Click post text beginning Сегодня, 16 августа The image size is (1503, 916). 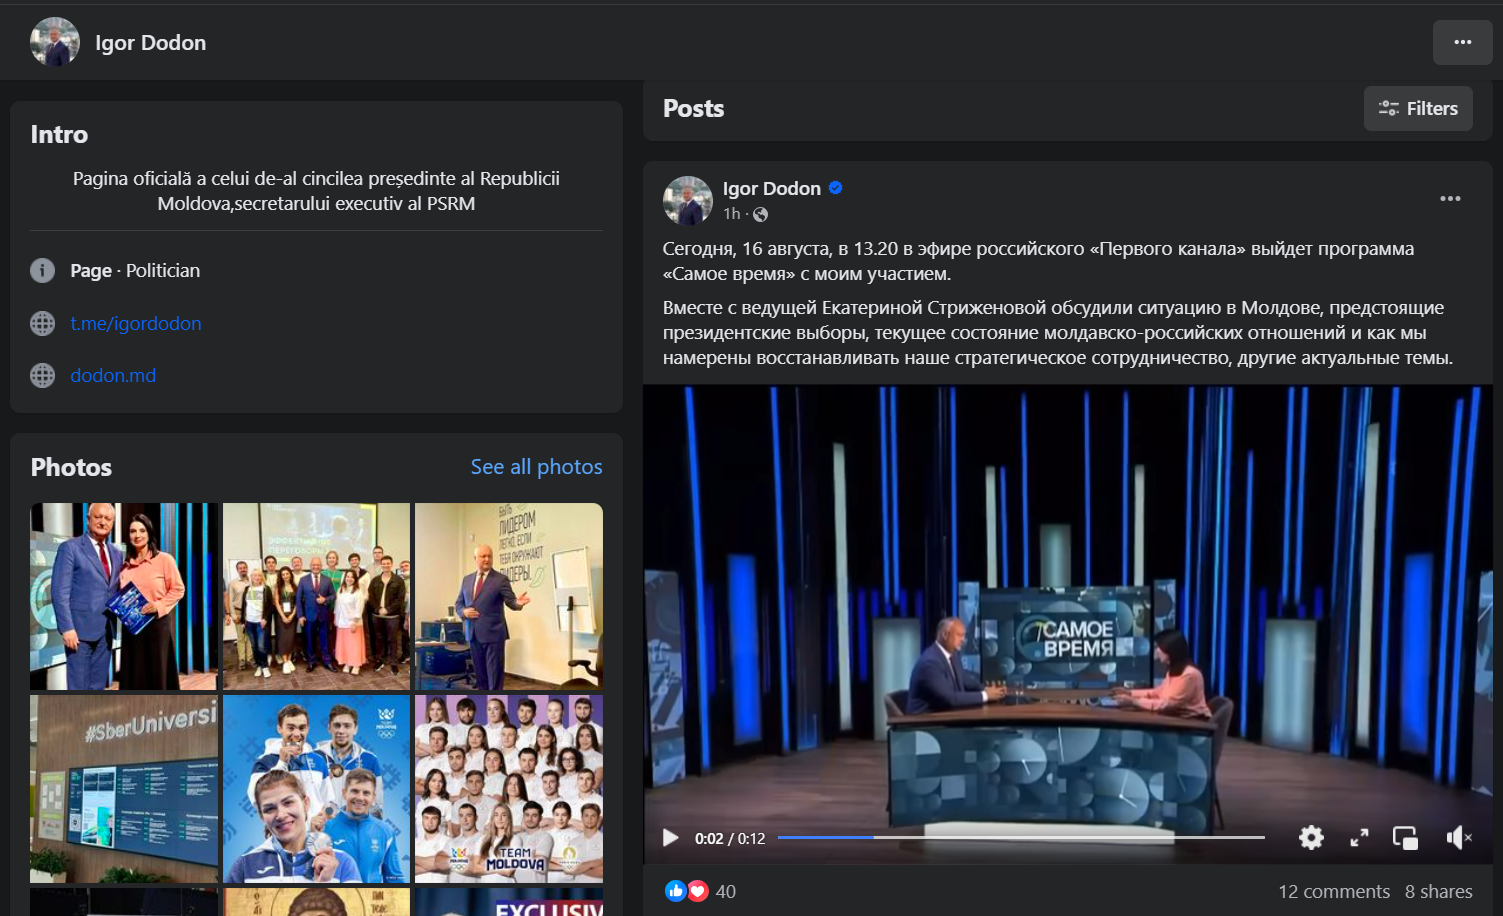(1038, 261)
